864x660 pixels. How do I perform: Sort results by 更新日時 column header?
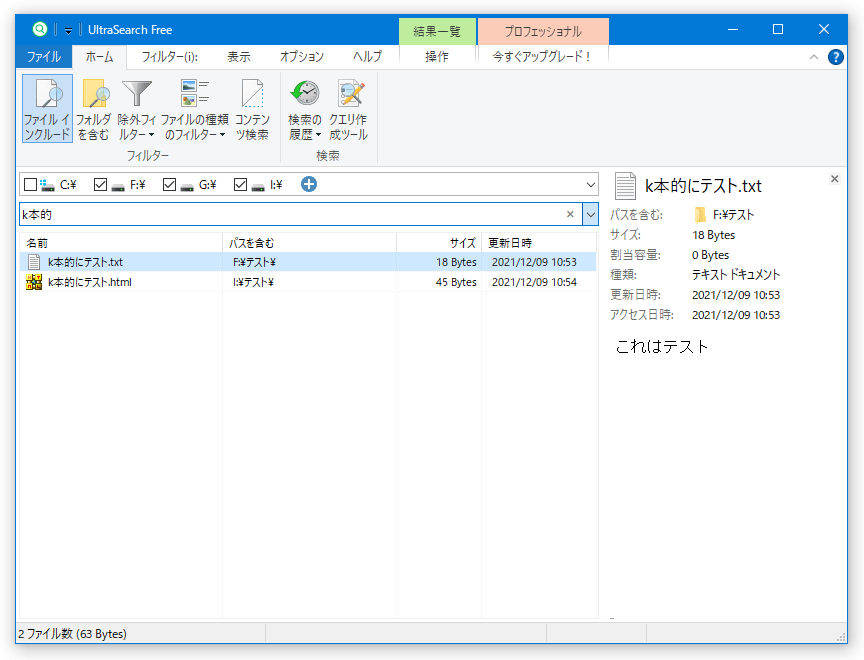539,243
